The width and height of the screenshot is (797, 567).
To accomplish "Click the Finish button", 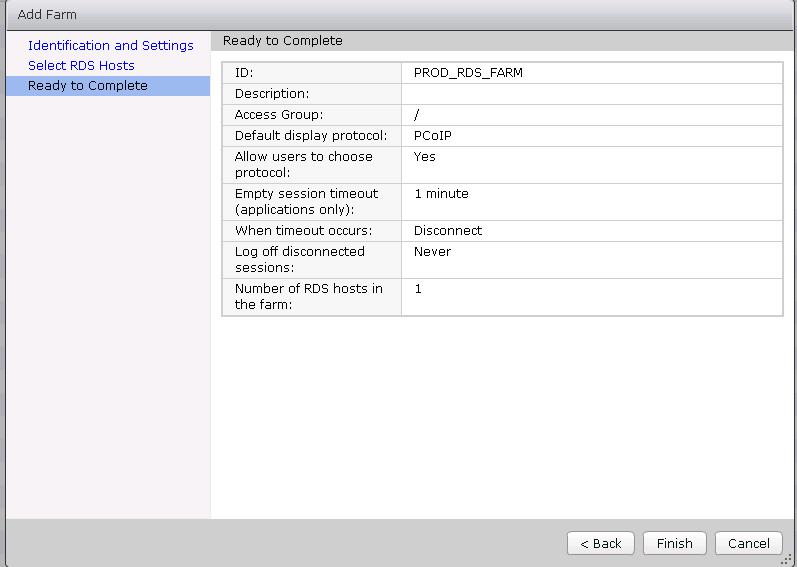I will pos(674,543).
